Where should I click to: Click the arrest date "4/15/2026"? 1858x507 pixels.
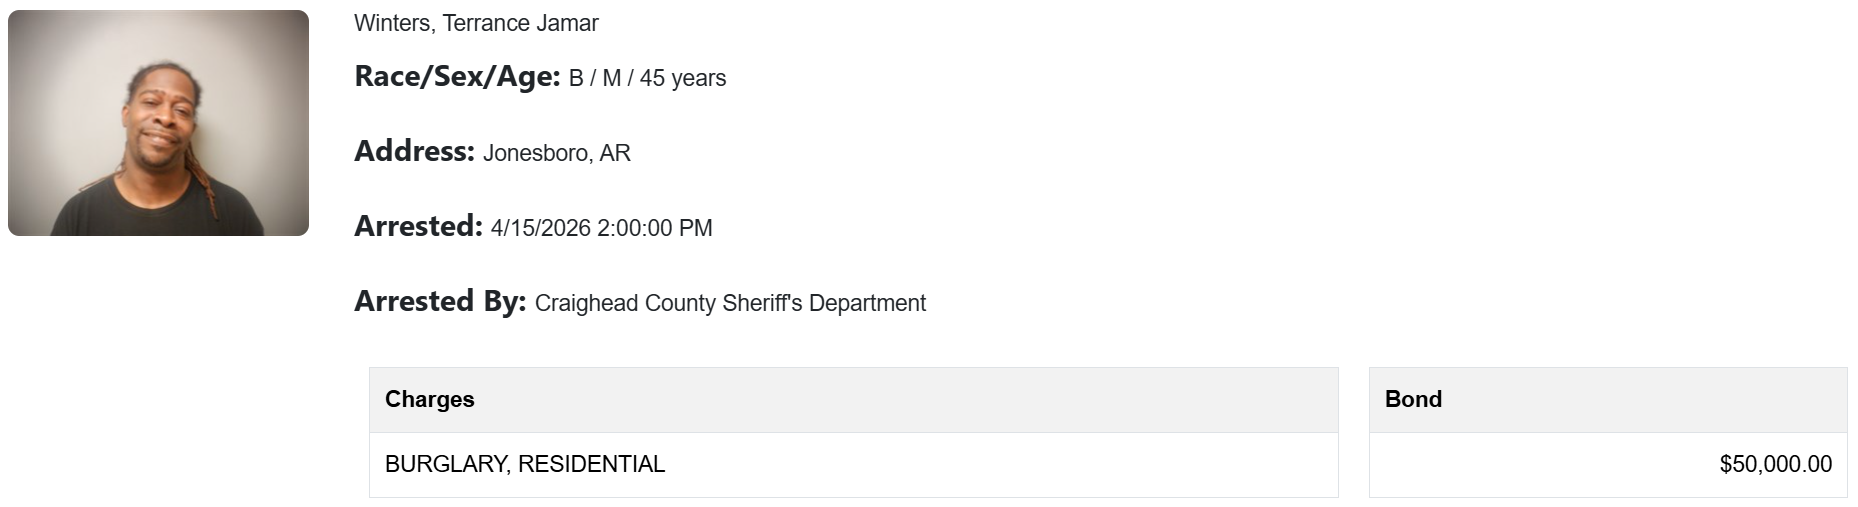click(541, 228)
